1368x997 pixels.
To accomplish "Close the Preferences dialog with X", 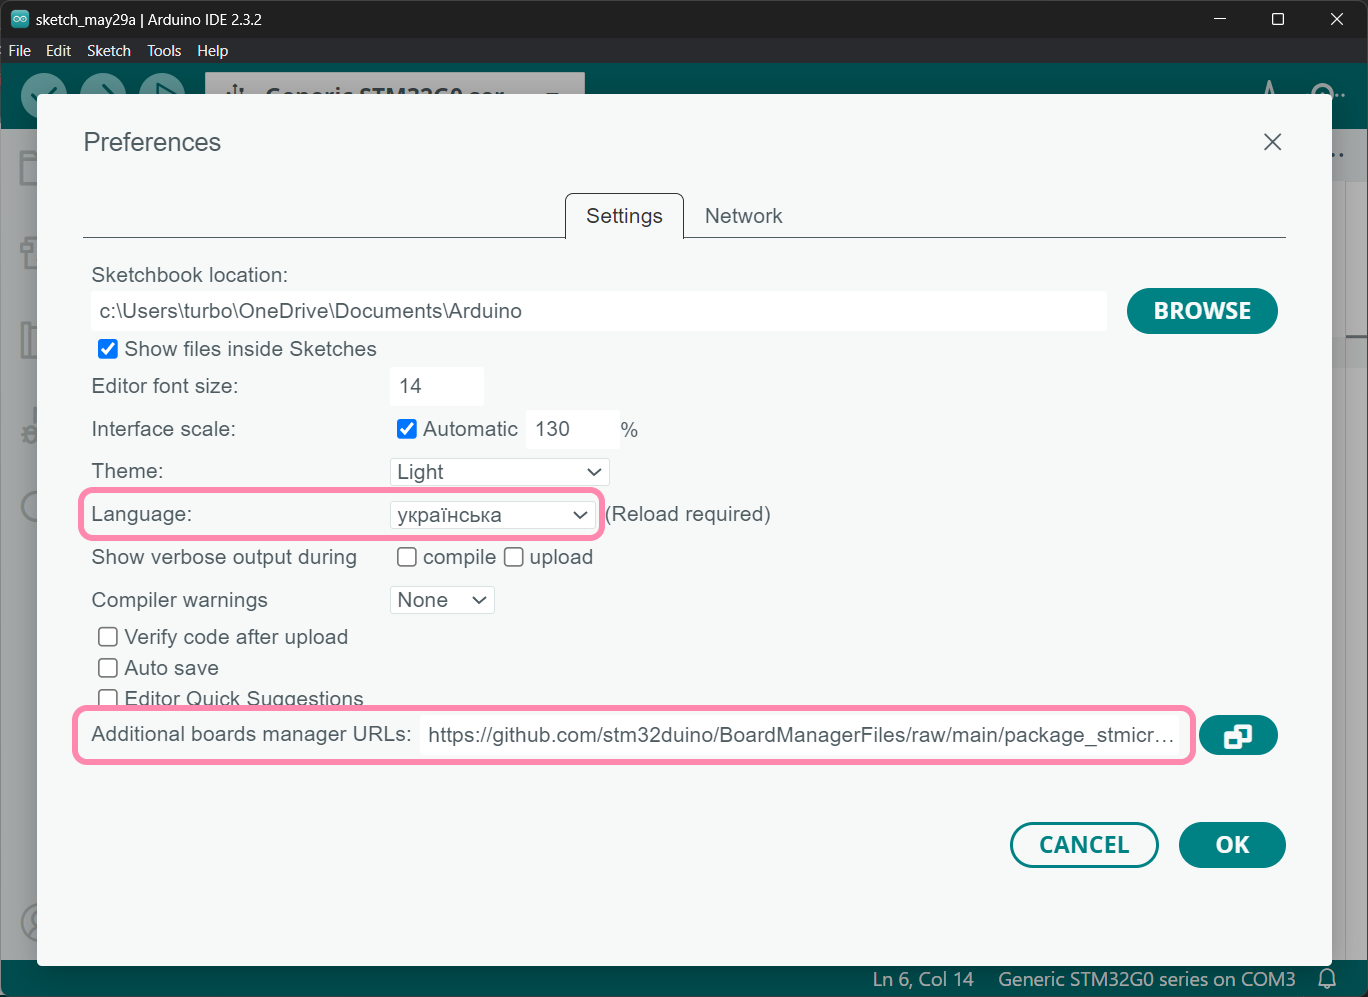I will pyautogui.click(x=1272, y=142).
